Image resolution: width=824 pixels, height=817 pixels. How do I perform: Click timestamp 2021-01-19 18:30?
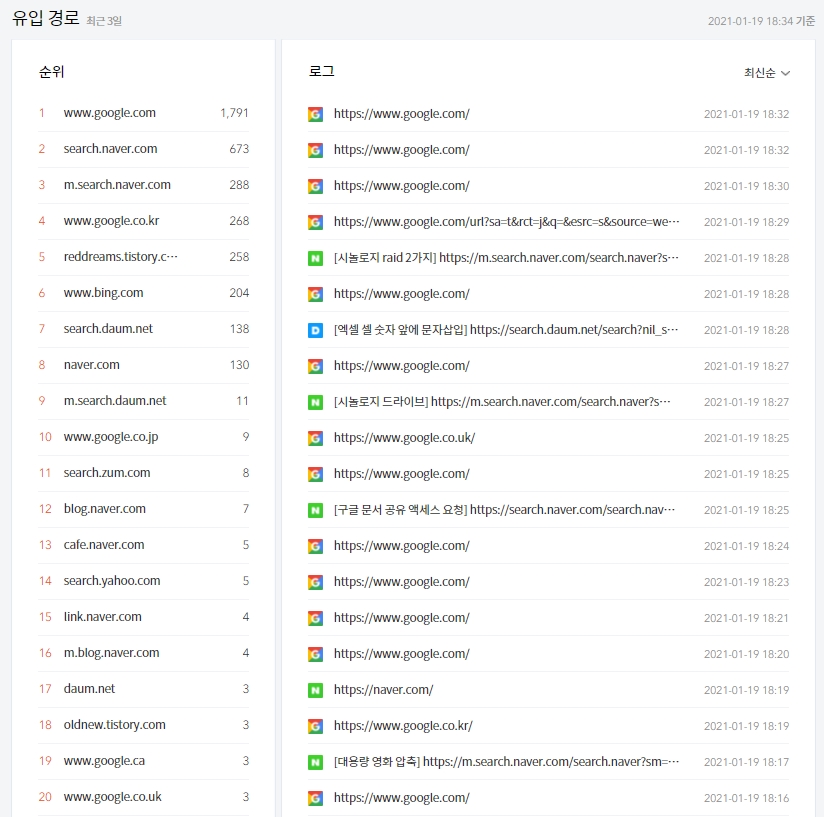pyautogui.click(x=746, y=187)
